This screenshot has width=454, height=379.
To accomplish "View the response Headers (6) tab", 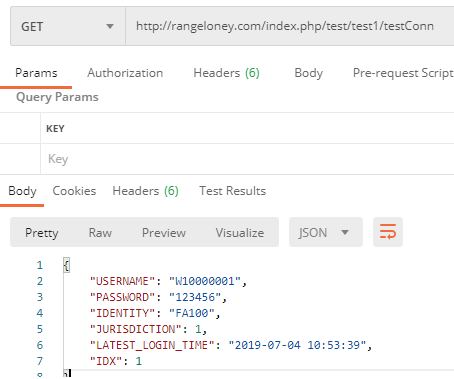I will click(x=145, y=191).
